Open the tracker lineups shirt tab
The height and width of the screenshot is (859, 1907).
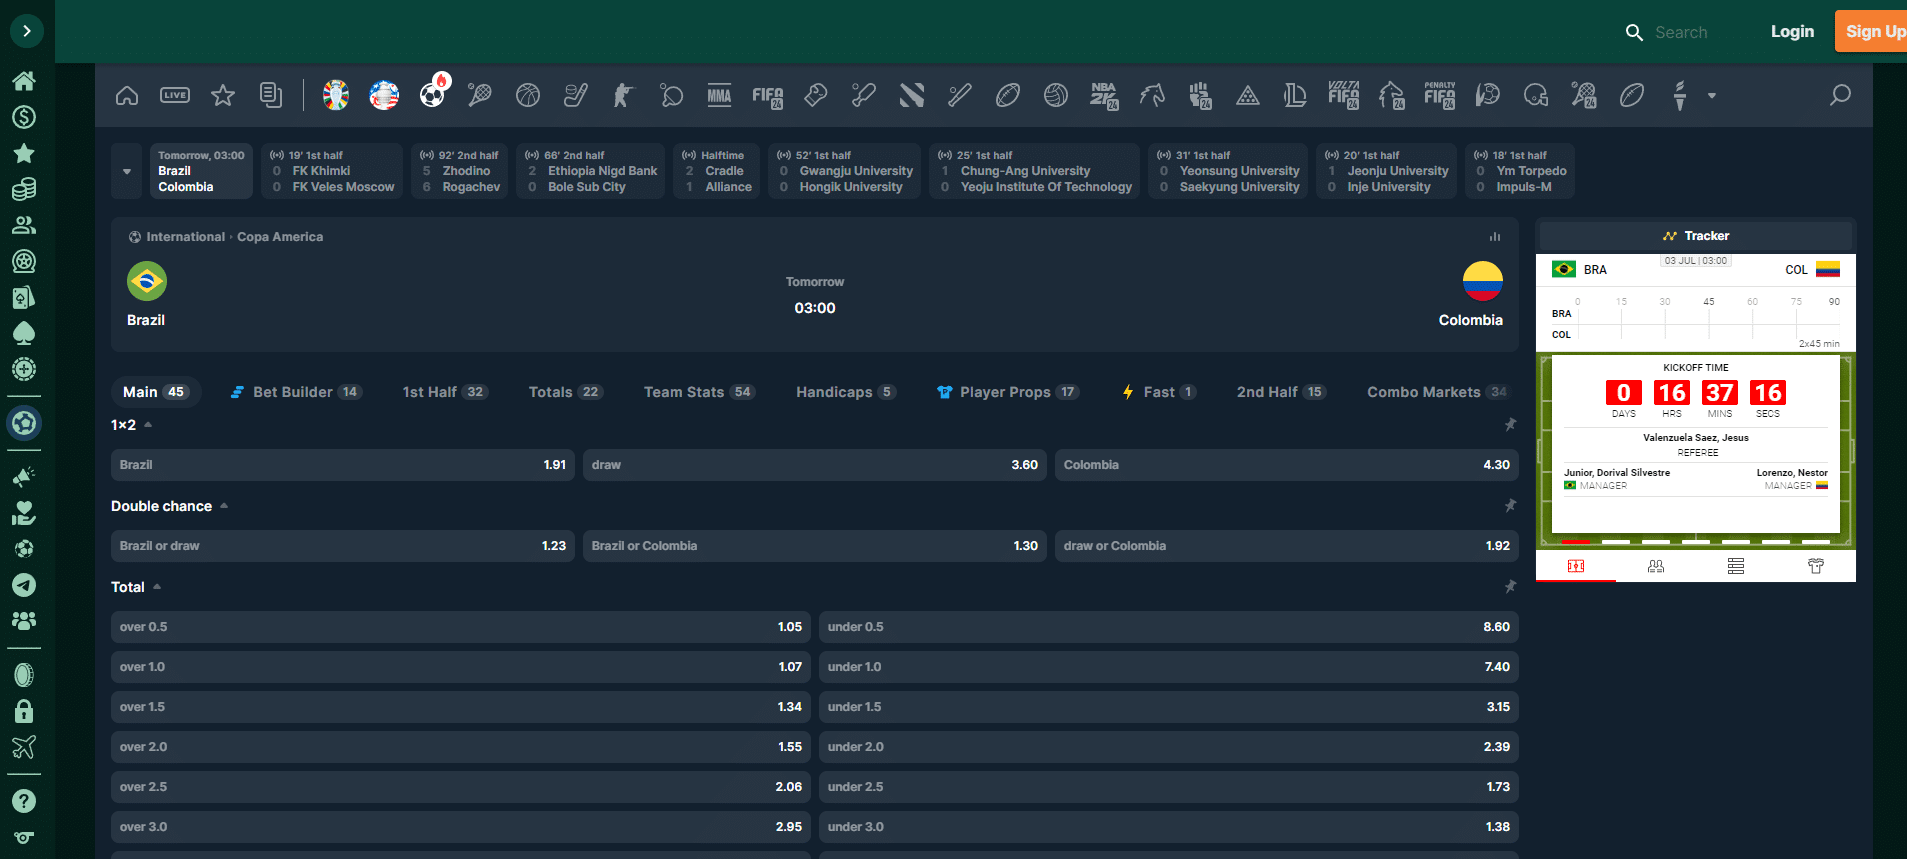click(x=1816, y=566)
